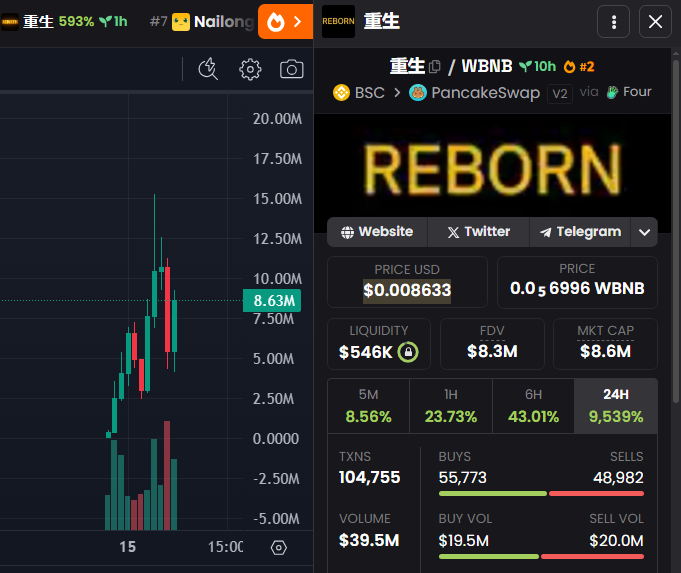Switch to the 6H timeframe tab
The width and height of the screenshot is (681, 573).
tap(533, 406)
